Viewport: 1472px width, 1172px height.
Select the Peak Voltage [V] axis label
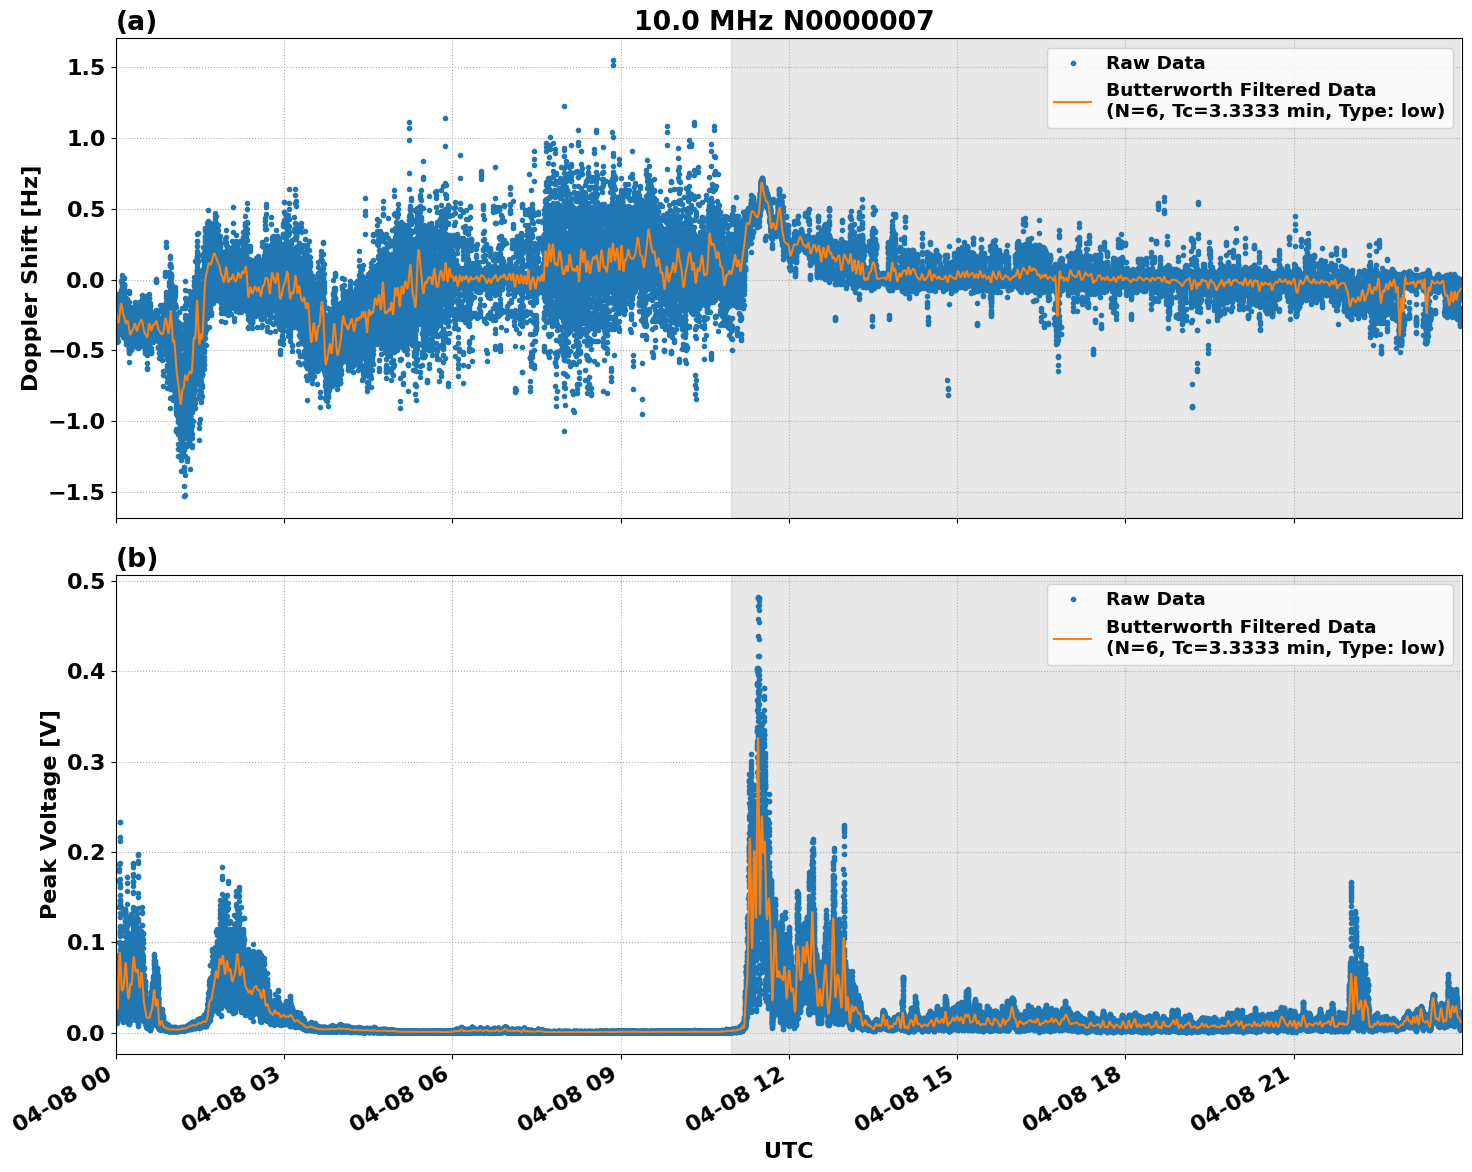pyautogui.click(x=49, y=814)
